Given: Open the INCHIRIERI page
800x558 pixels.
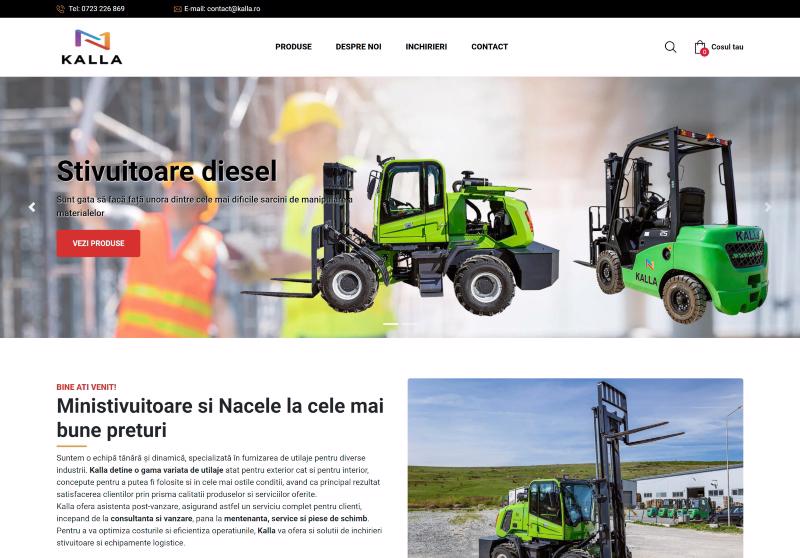Looking at the screenshot, I should tap(426, 47).
